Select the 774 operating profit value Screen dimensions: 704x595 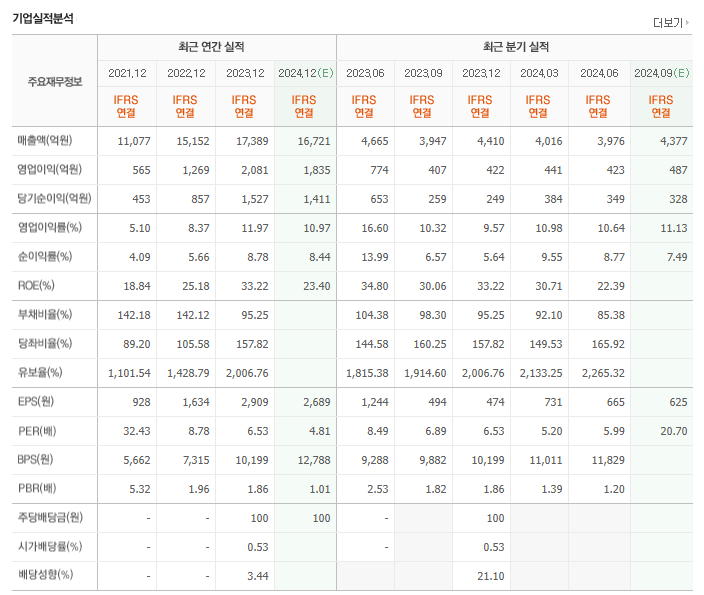click(379, 170)
